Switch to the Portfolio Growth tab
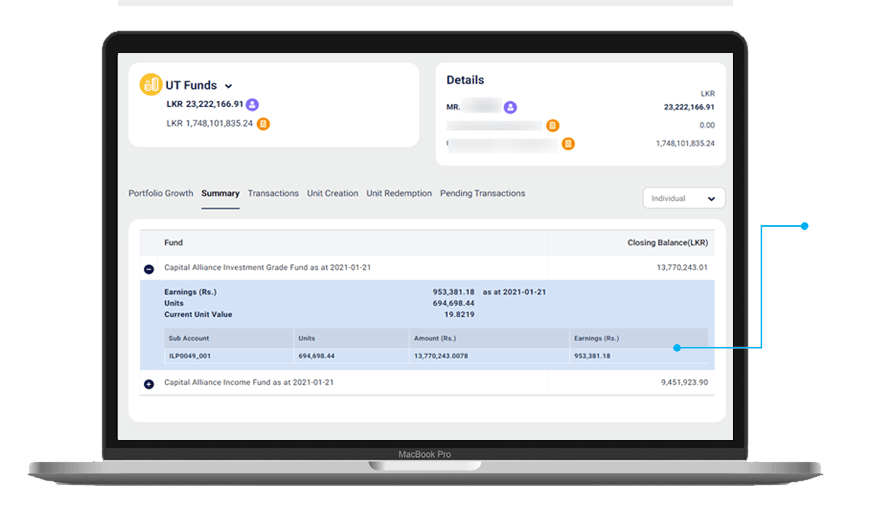The image size is (880, 515). 161,193
